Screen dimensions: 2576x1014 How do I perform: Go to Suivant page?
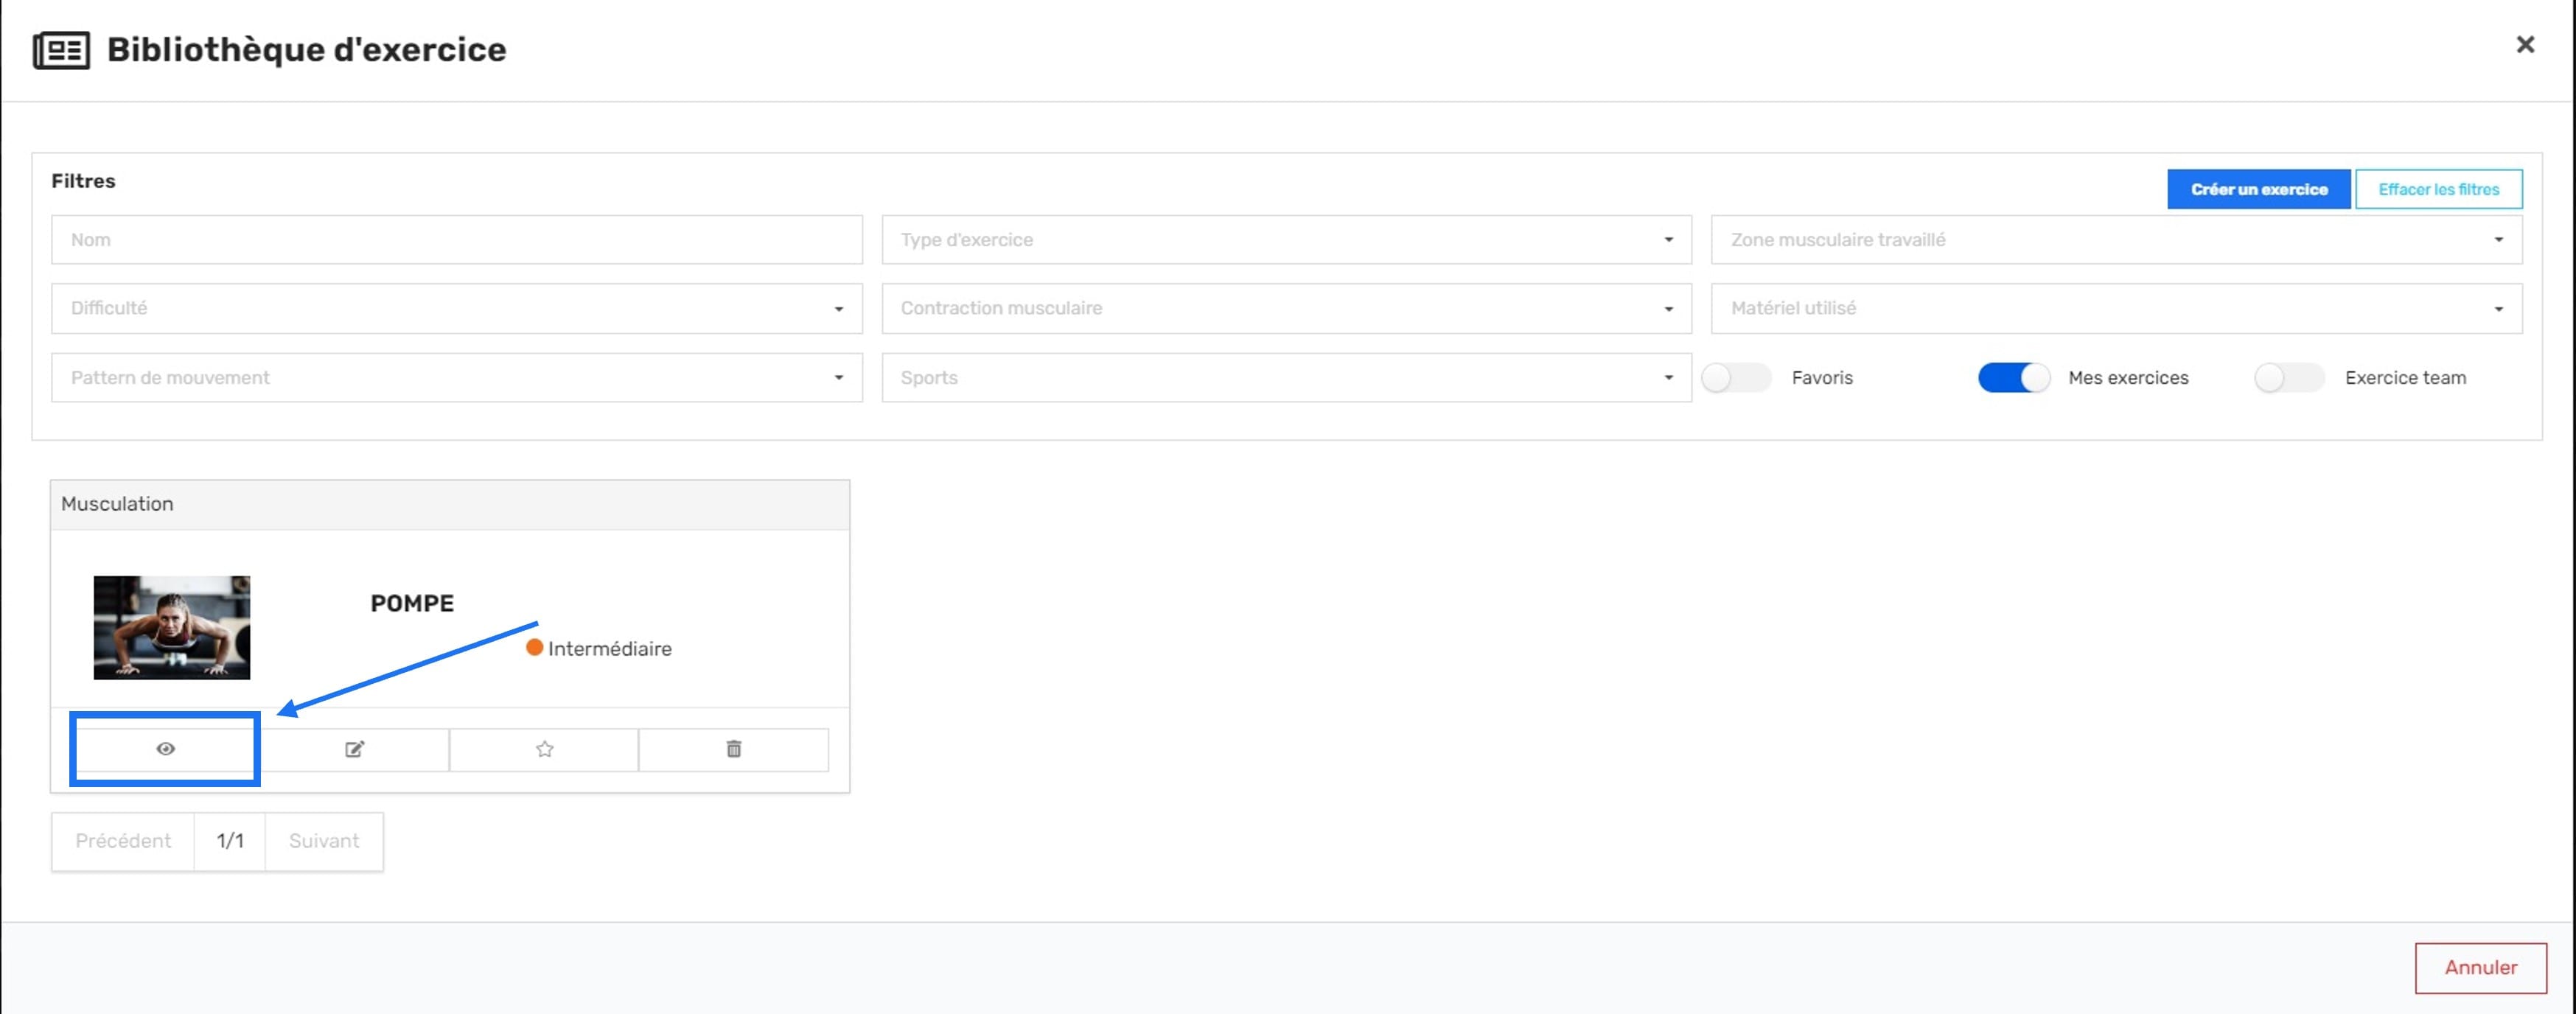[324, 841]
